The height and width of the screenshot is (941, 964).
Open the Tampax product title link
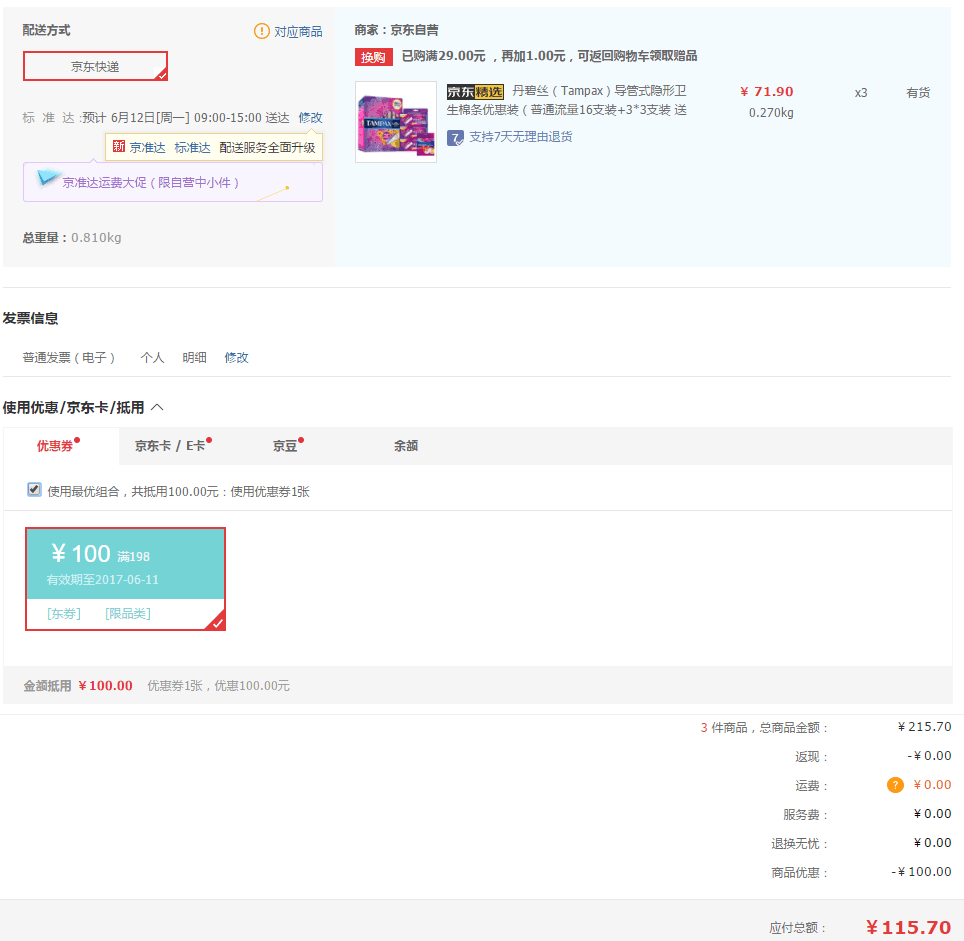click(x=567, y=100)
